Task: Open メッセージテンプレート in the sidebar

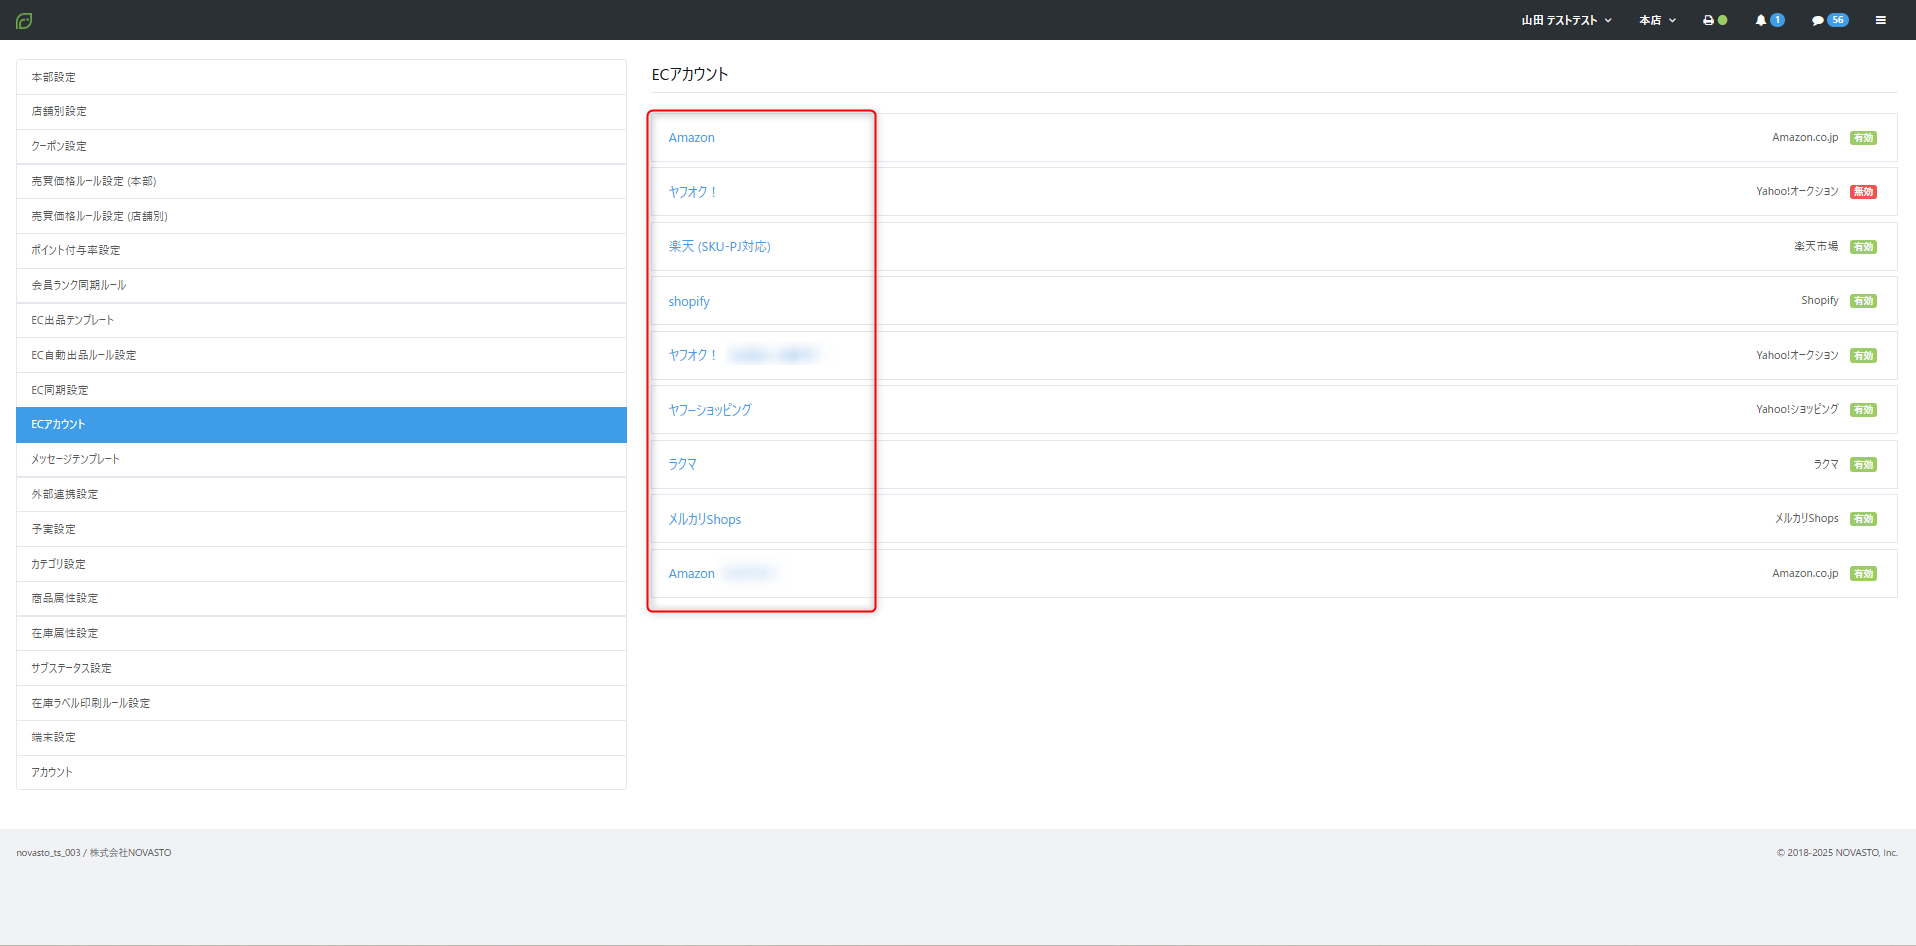Action: (x=321, y=459)
